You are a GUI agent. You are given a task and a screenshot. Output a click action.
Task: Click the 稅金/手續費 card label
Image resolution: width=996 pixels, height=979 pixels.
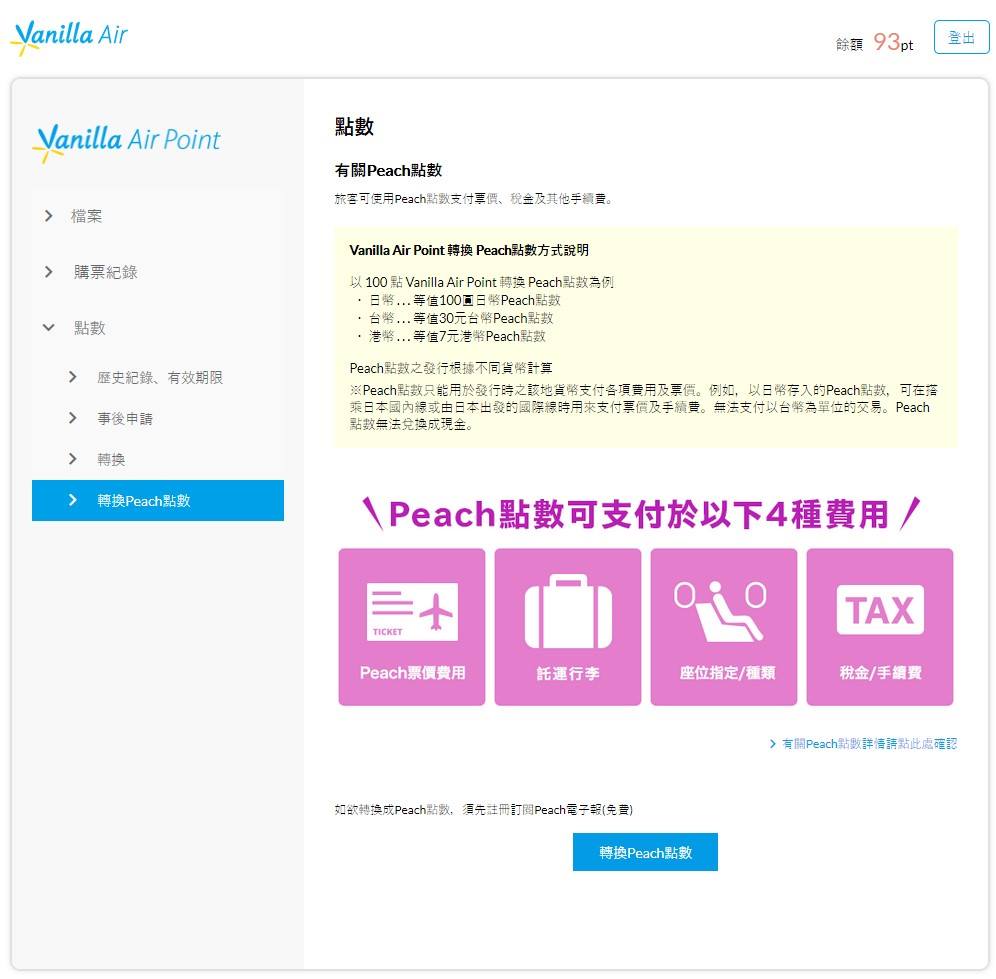[880, 673]
